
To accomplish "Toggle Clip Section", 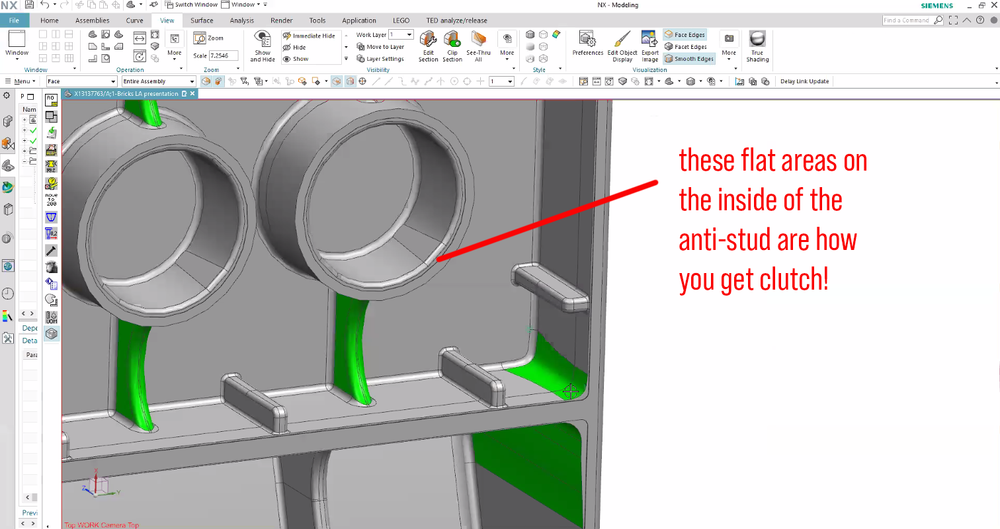I will (452, 46).
